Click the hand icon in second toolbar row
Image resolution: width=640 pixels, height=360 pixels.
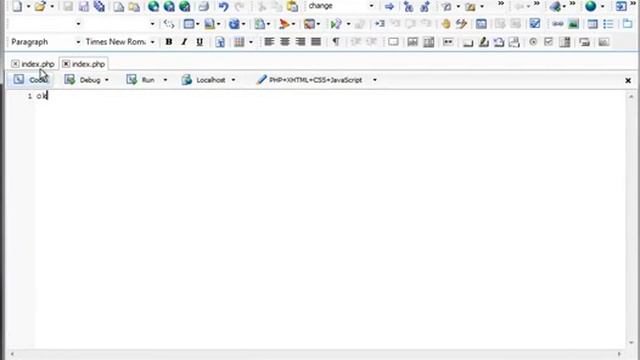tap(446, 24)
